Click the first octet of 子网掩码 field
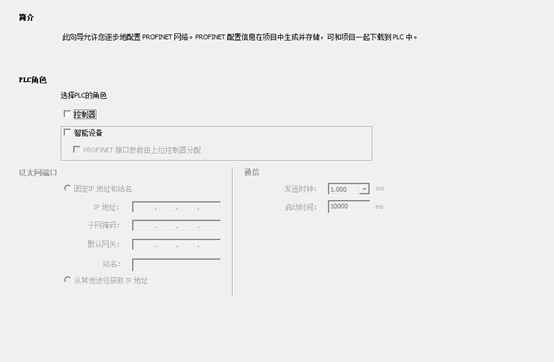This screenshot has height=362, width=554. tap(144, 226)
